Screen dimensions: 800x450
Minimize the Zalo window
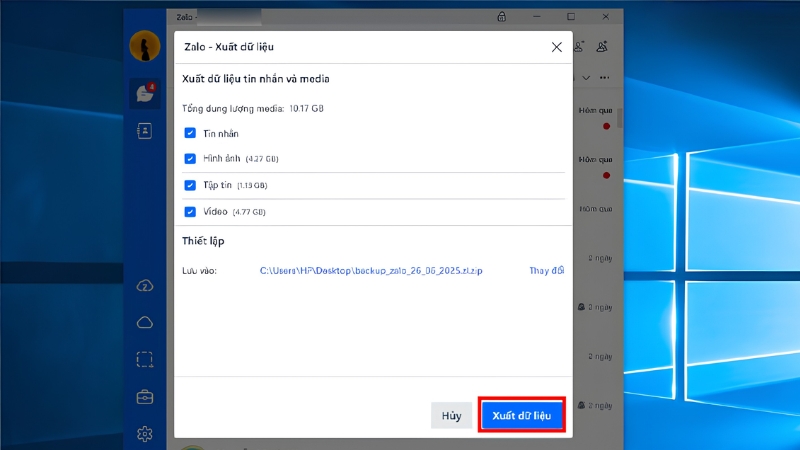[537, 17]
